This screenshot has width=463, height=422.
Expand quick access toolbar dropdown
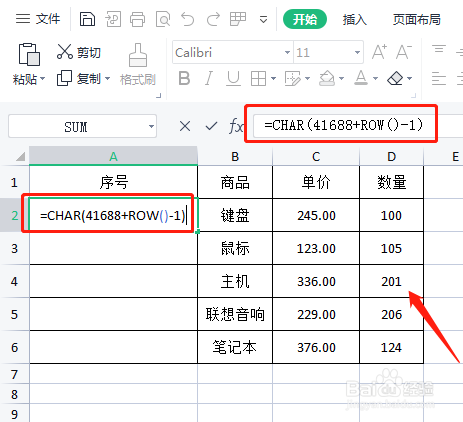[x=263, y=20]
